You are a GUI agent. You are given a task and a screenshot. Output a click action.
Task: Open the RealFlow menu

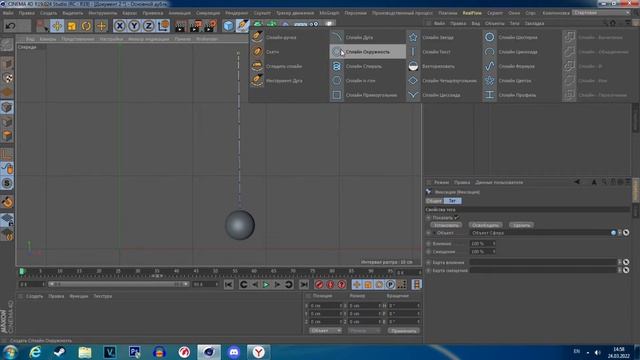(472, 13)
